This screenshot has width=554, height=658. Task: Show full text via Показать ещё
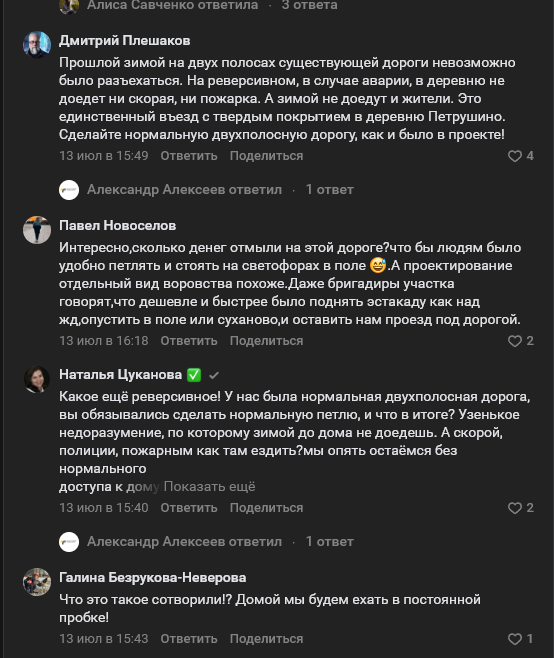pyautogui.click(x=209, y=487)
